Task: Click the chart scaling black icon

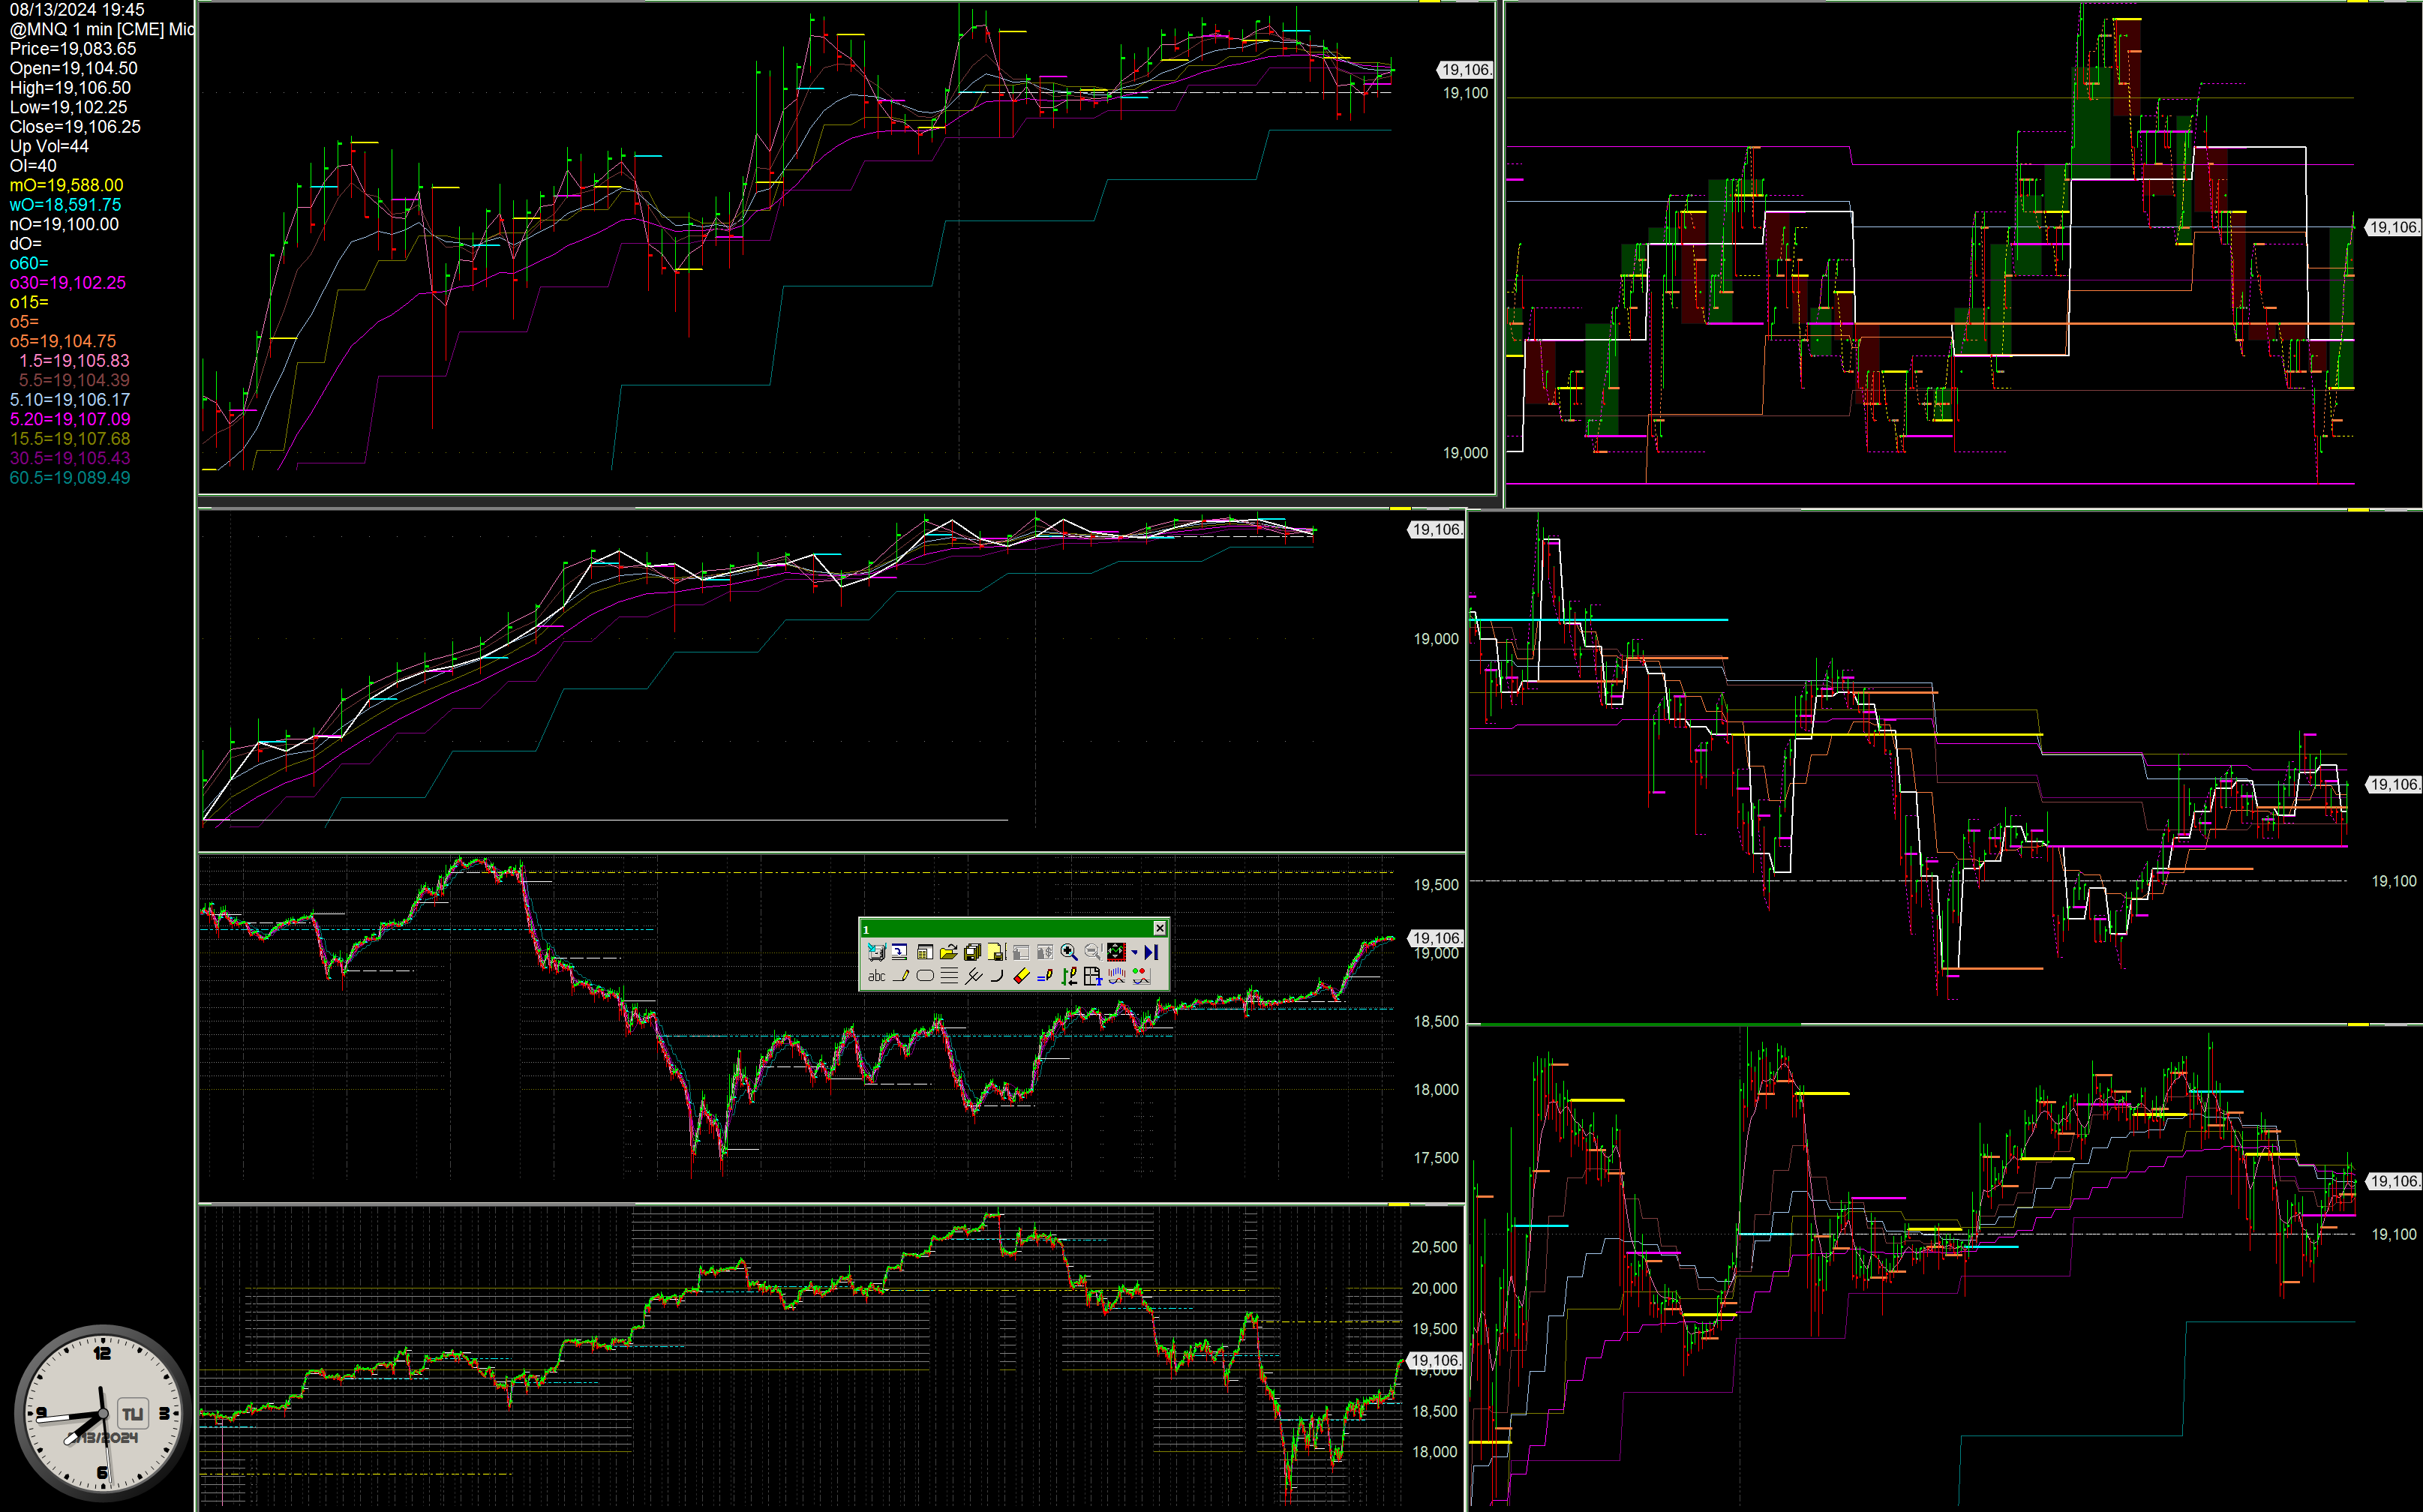Action: click(x=1117, y=952)
